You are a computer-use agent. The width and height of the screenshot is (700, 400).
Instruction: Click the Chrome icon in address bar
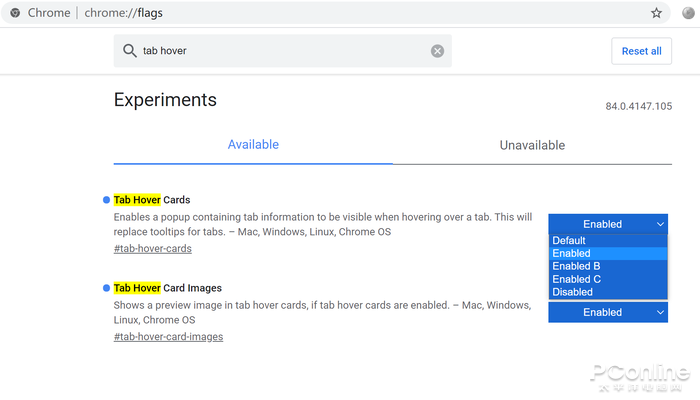(15, 13)
